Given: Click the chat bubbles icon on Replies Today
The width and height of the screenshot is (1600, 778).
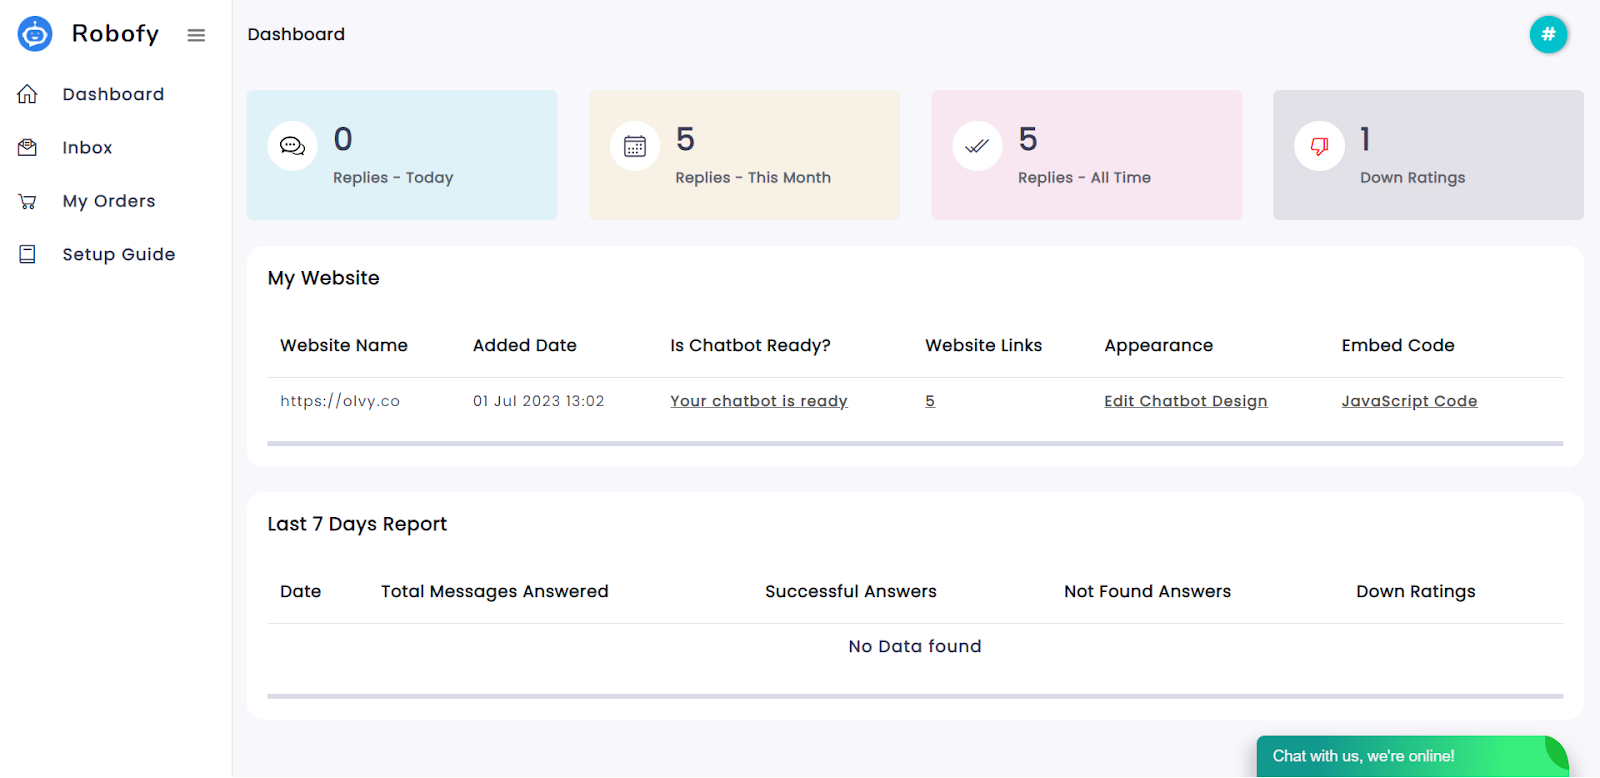Looking at the screenshot, I should click(292, 146).
